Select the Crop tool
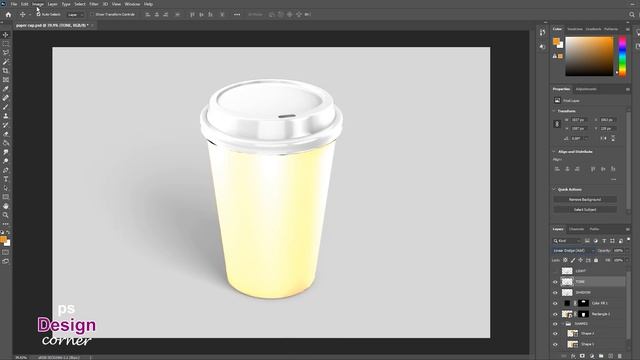This screenshot has width=640, height=360. click(x=6, y=71)
